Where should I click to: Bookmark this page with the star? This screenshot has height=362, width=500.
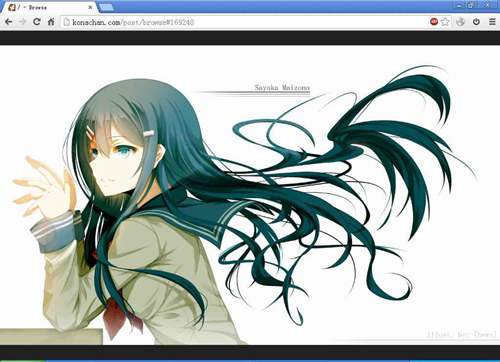[x=445, y=22]
